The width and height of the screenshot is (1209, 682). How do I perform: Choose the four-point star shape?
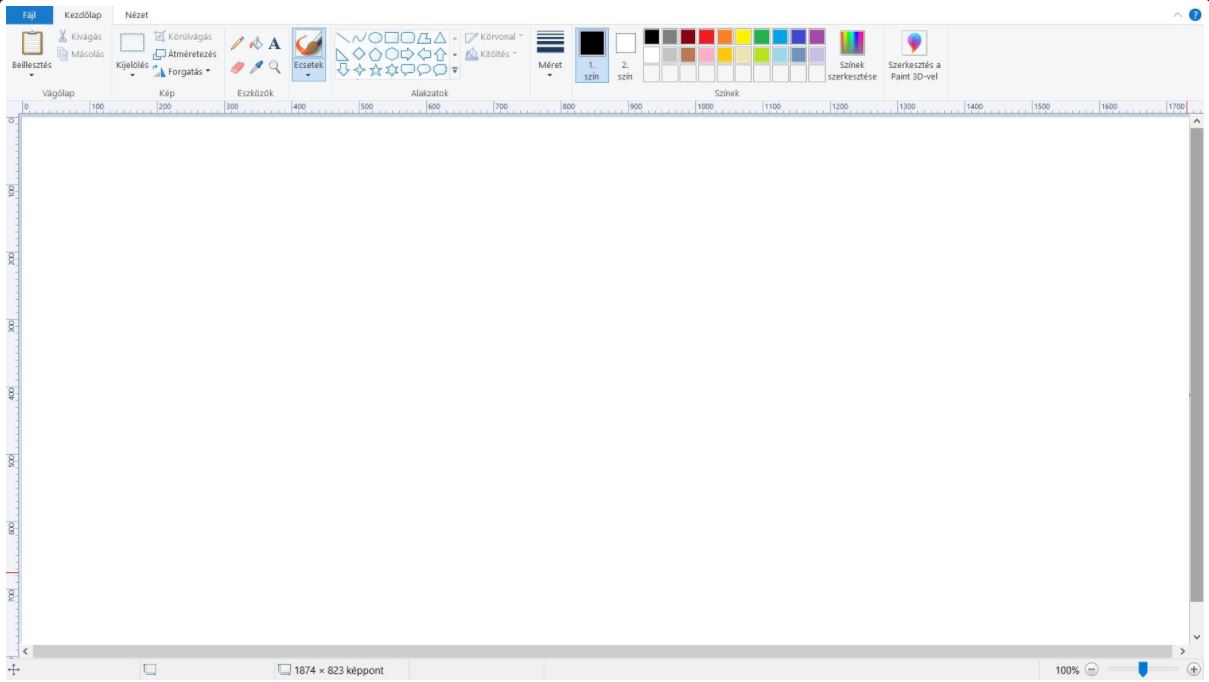(x=359, y=70)
